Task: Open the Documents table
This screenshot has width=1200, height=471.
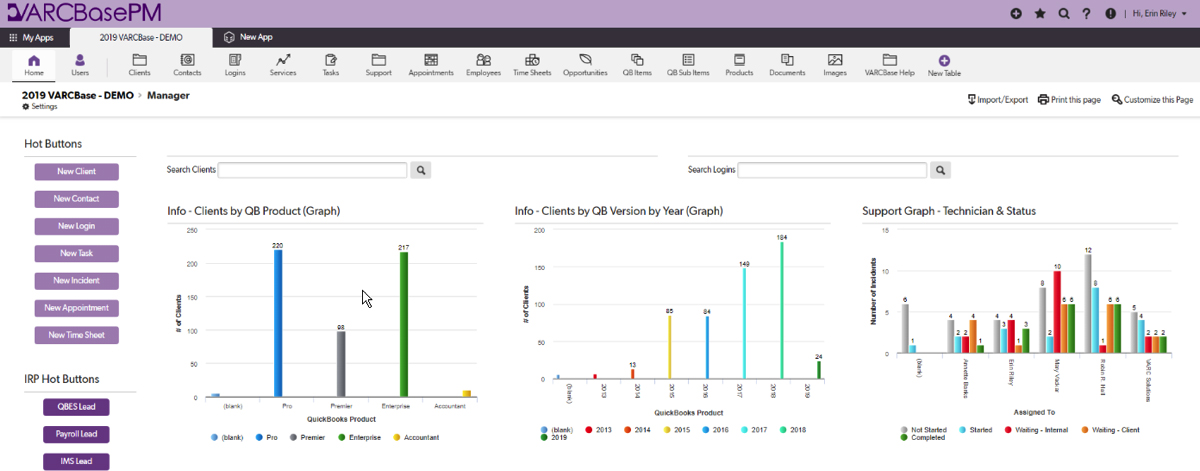Action: [x=787, y=65]
